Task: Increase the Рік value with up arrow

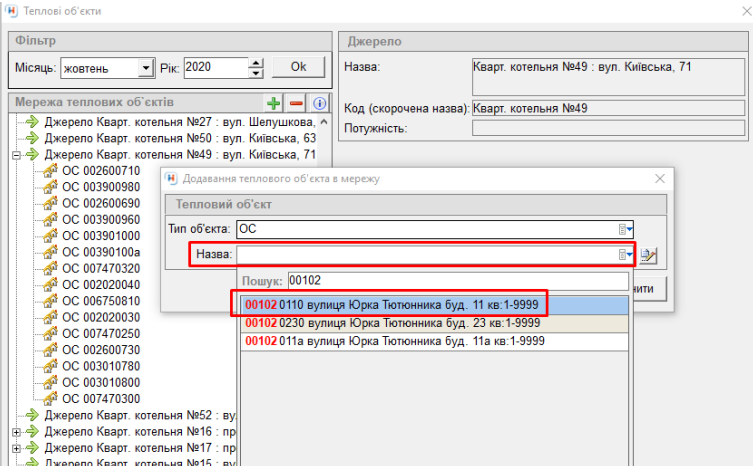Action: click(x=256, y=63)
